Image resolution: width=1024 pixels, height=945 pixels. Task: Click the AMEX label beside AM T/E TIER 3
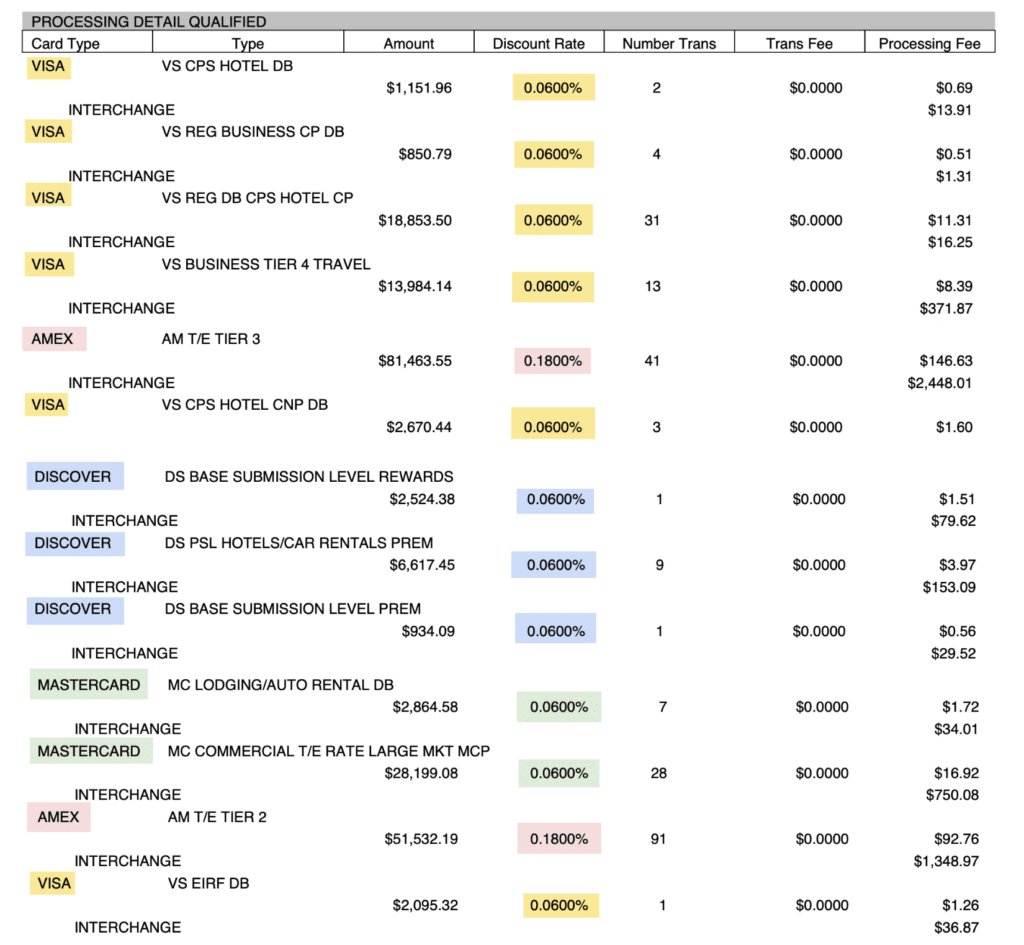[53, 339]
